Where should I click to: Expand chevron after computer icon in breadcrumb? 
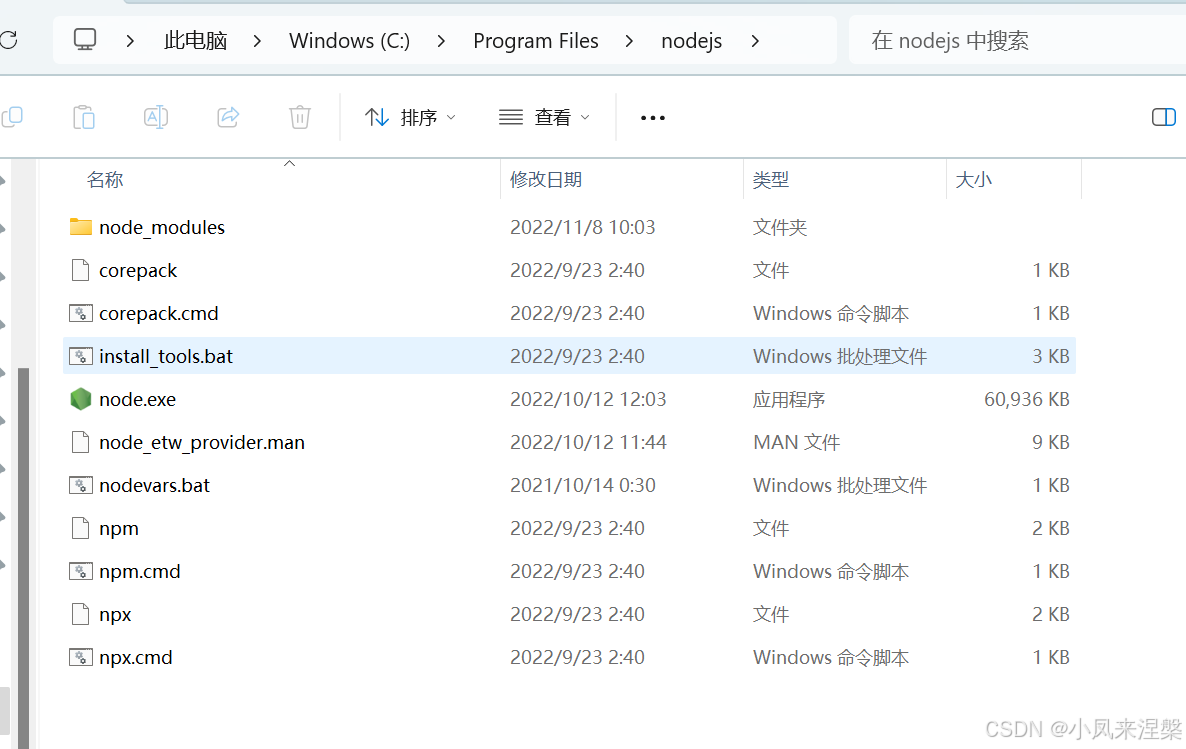[x=130, y=41]
